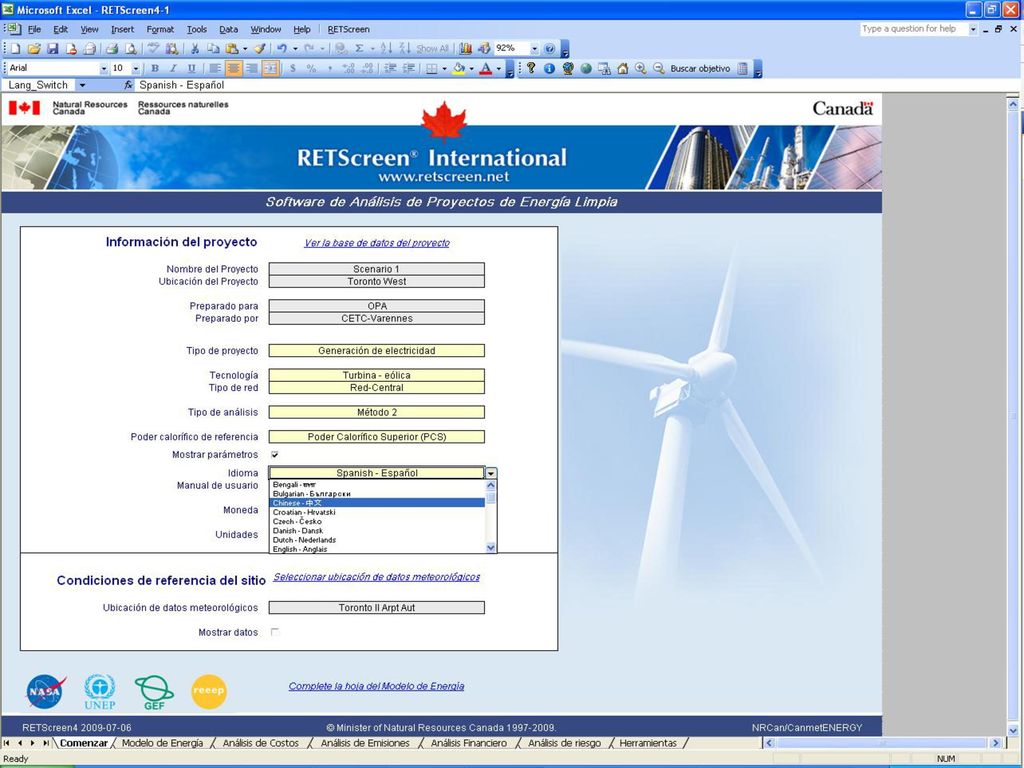Select Croatian - Hrvatski from the language list
This screenshot has width=1024, height=768.
pos(377,512)
